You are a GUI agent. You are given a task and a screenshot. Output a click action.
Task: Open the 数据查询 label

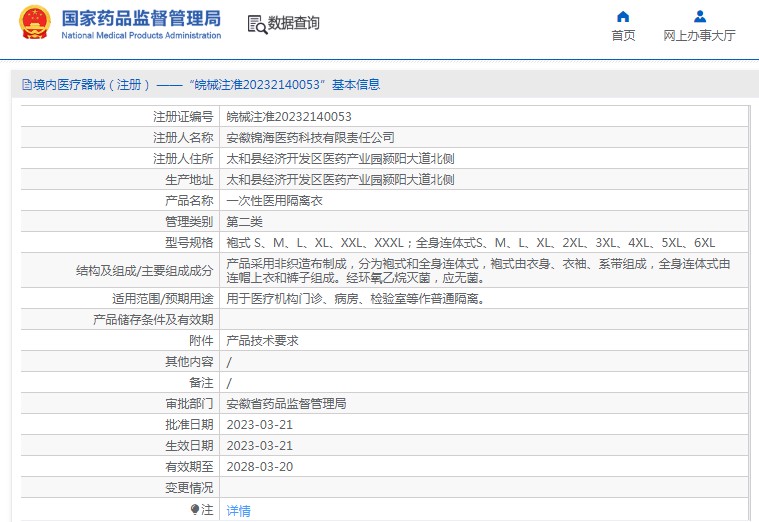pyautogui.click(x=294, y=23)
